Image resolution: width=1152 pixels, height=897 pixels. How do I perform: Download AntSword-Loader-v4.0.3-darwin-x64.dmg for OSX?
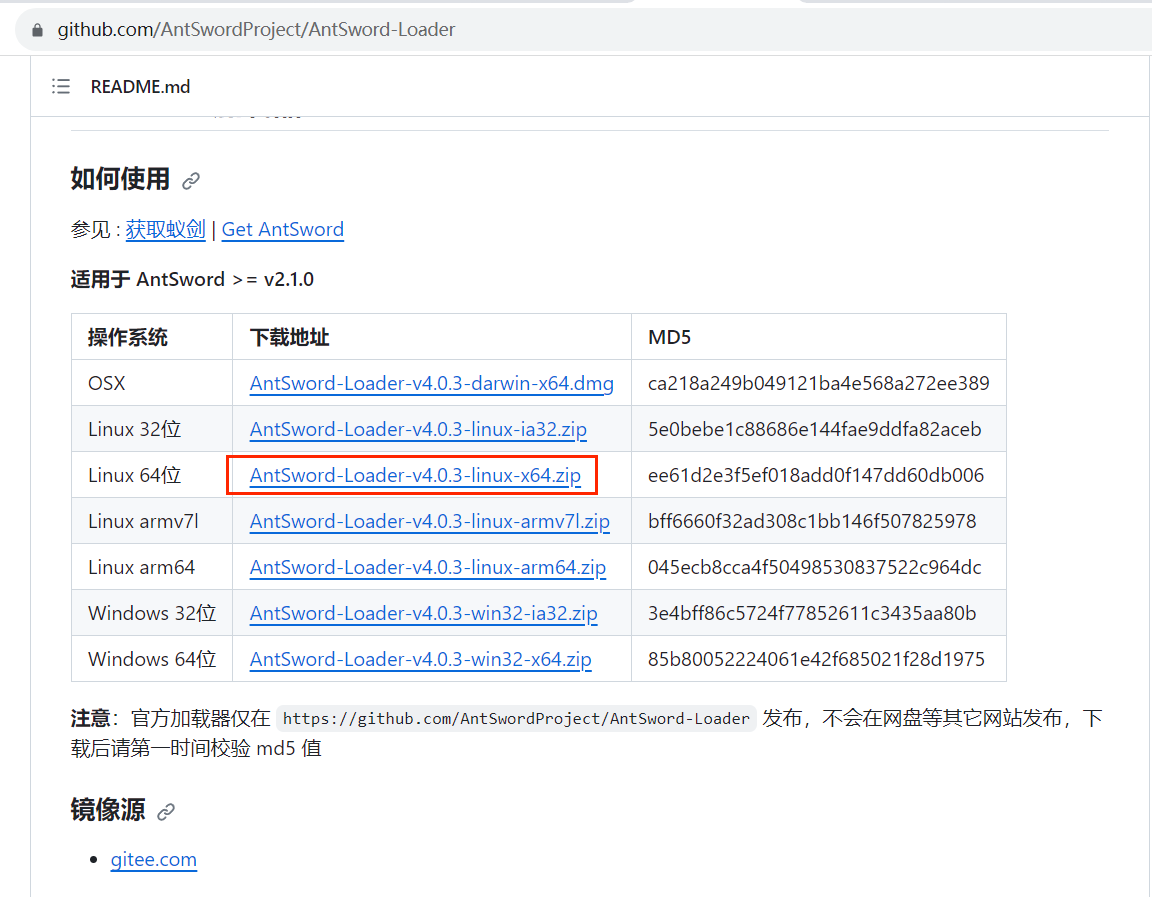click(431, 383)
